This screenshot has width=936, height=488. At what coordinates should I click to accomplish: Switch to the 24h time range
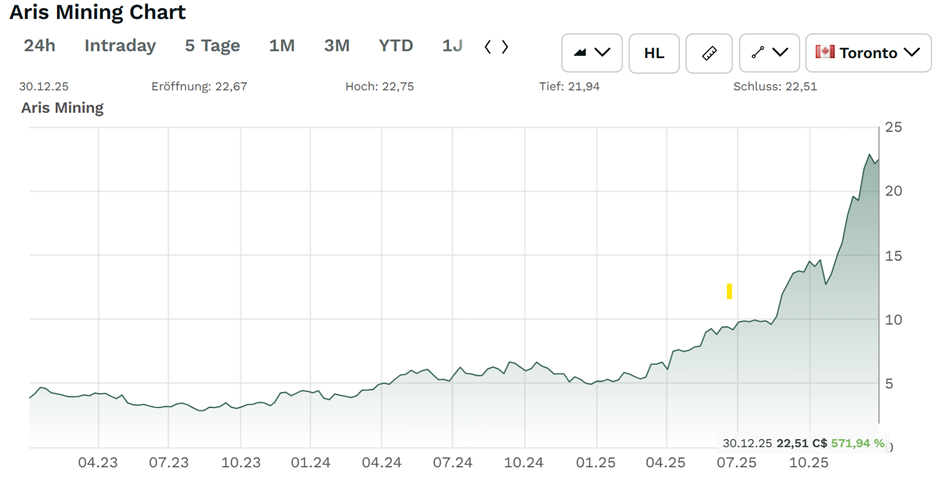tap(40, 46)
